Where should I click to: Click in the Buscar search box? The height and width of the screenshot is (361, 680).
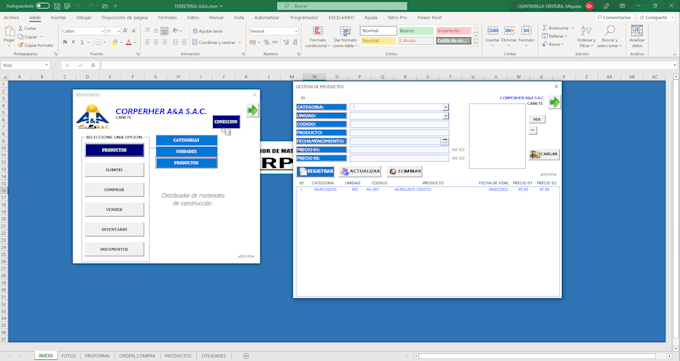click(342, 6)
